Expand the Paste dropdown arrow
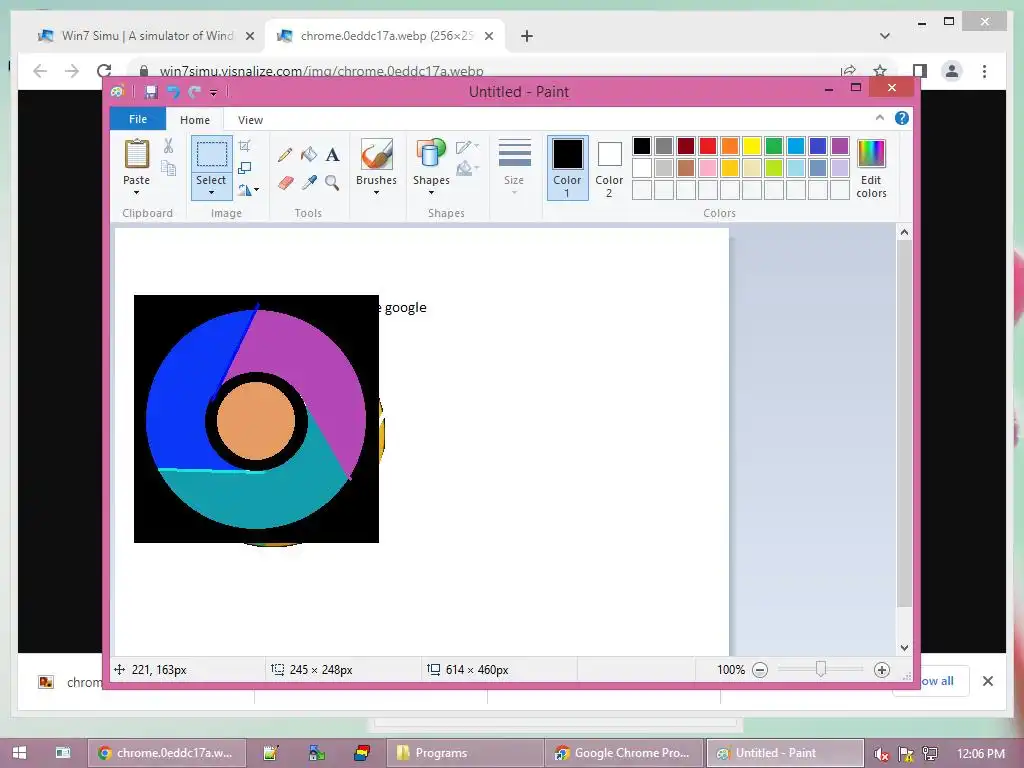Screen dimensions: 1024x768 [x=136, y=193]
